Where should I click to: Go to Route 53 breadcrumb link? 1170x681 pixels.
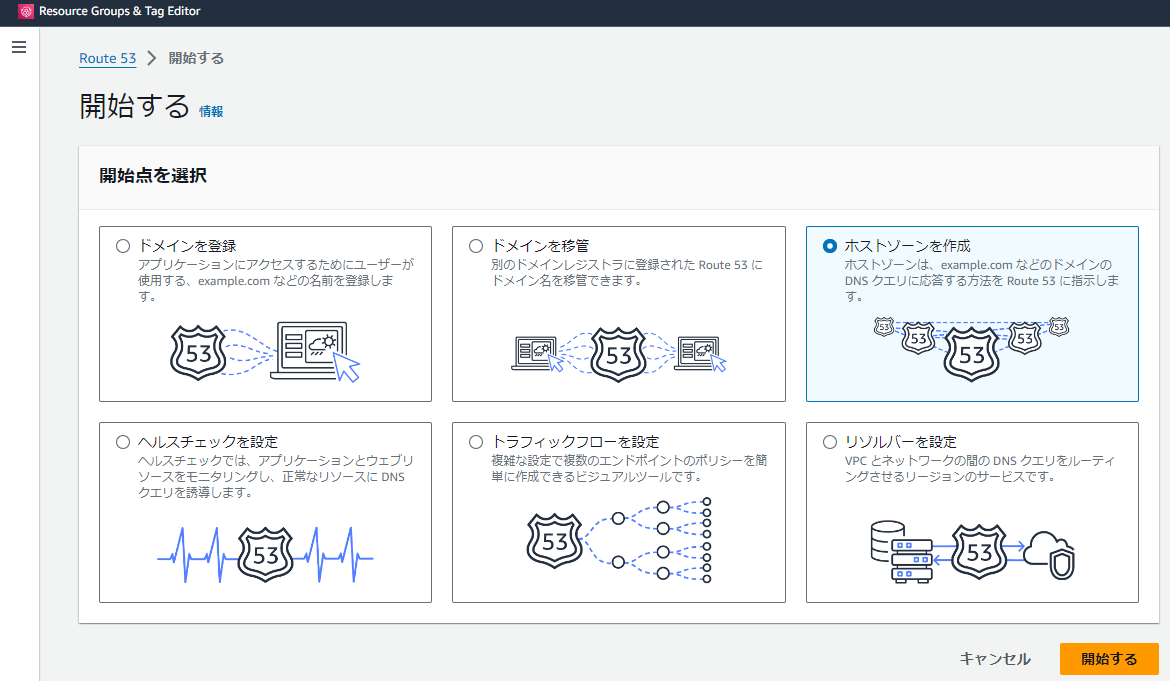[x=107, y=58]
